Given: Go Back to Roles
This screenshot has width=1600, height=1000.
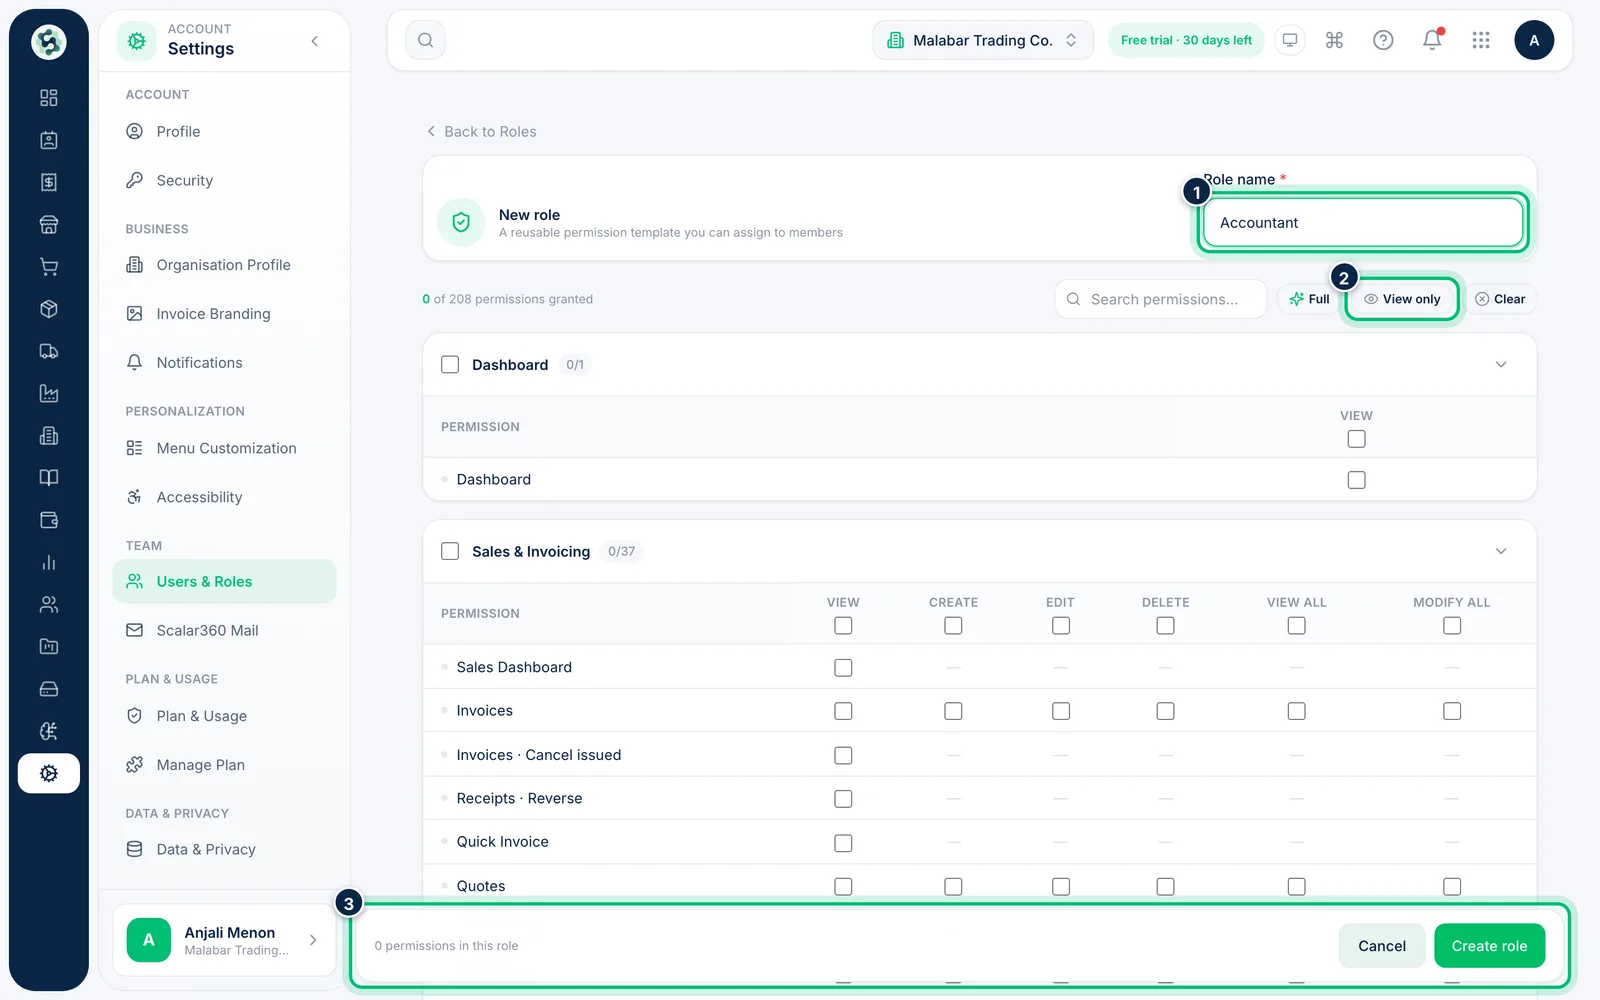Looking at the screenshot, I should [481, 132].
